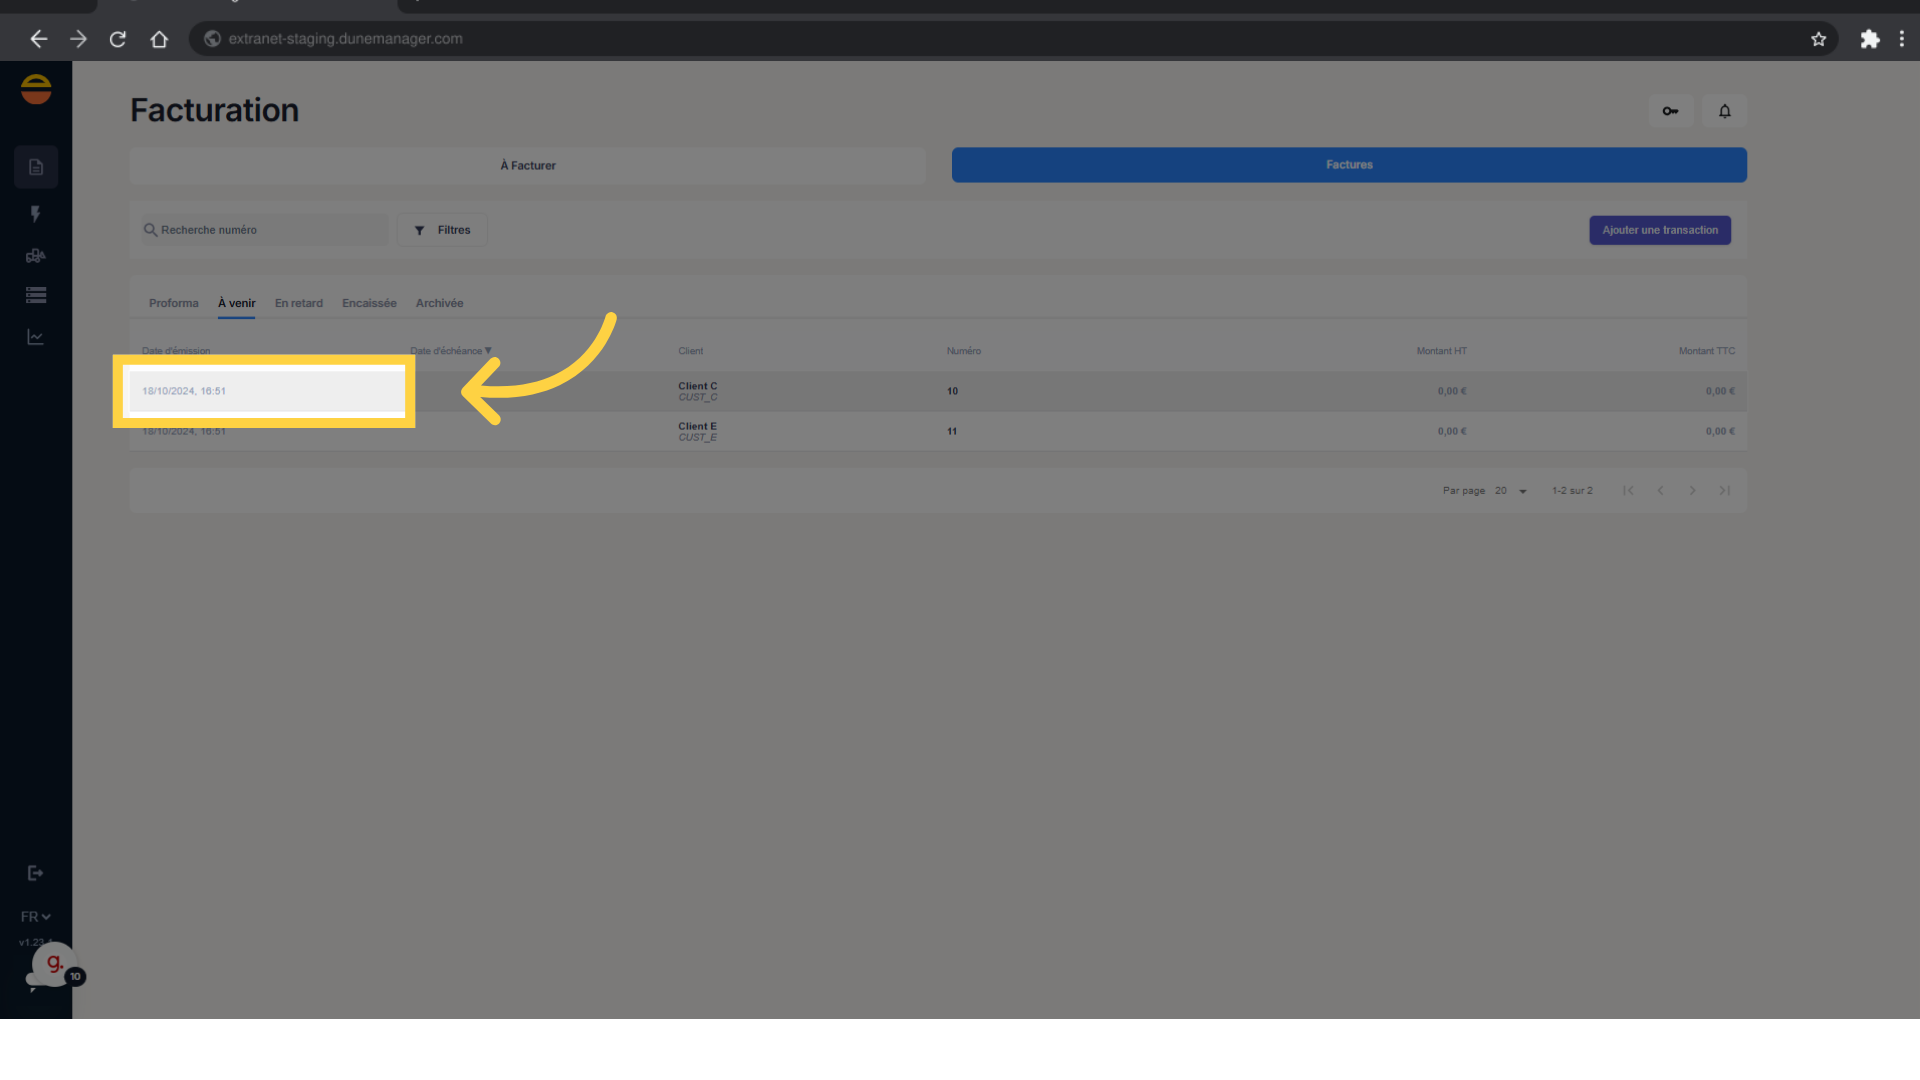Click the logout icon in sidebar

[x=36, y=873]
